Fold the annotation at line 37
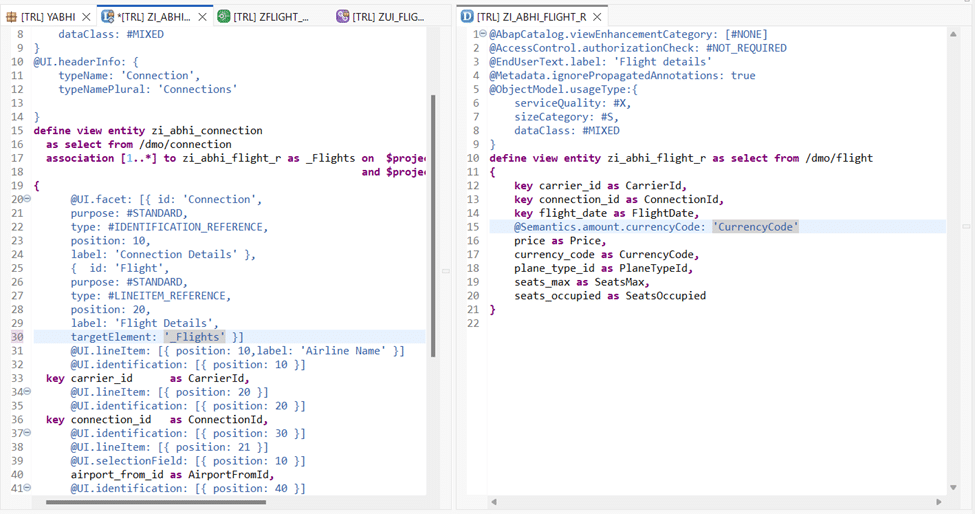 tap(28, 434)
